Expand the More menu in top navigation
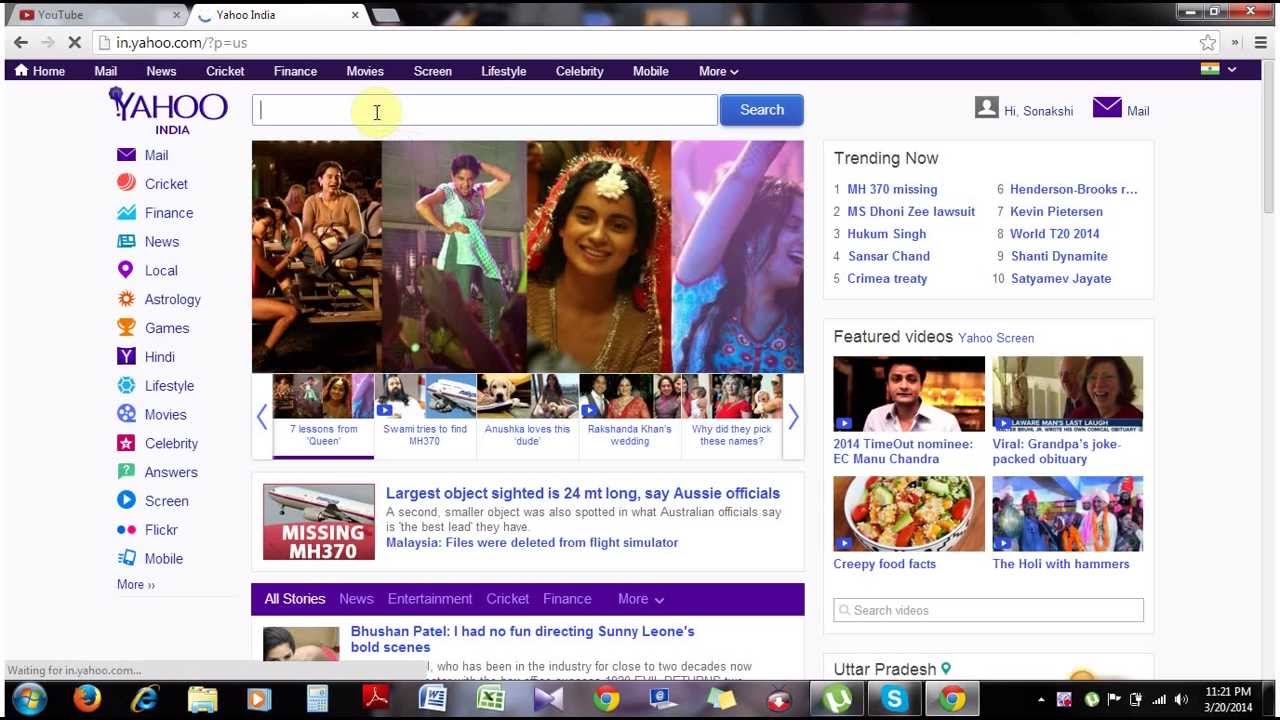This screenshot has height=720, width=1280. click(718, 71)
